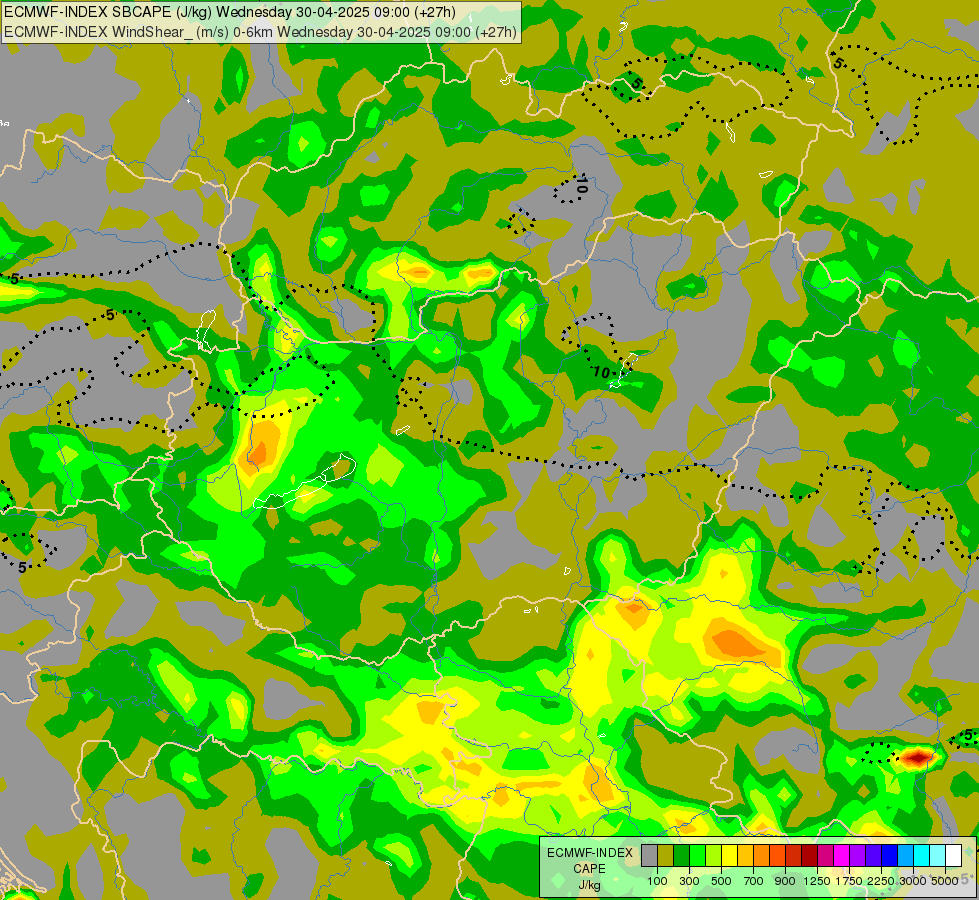Pick the pale cyan swatch before the 5000 mark
Screen dimensions: 979x900
pos(938,855)
